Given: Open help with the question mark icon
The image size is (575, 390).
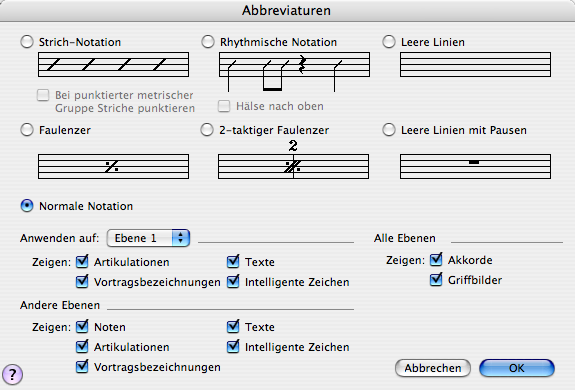Looking at the screenshot, I should (12, 374).
